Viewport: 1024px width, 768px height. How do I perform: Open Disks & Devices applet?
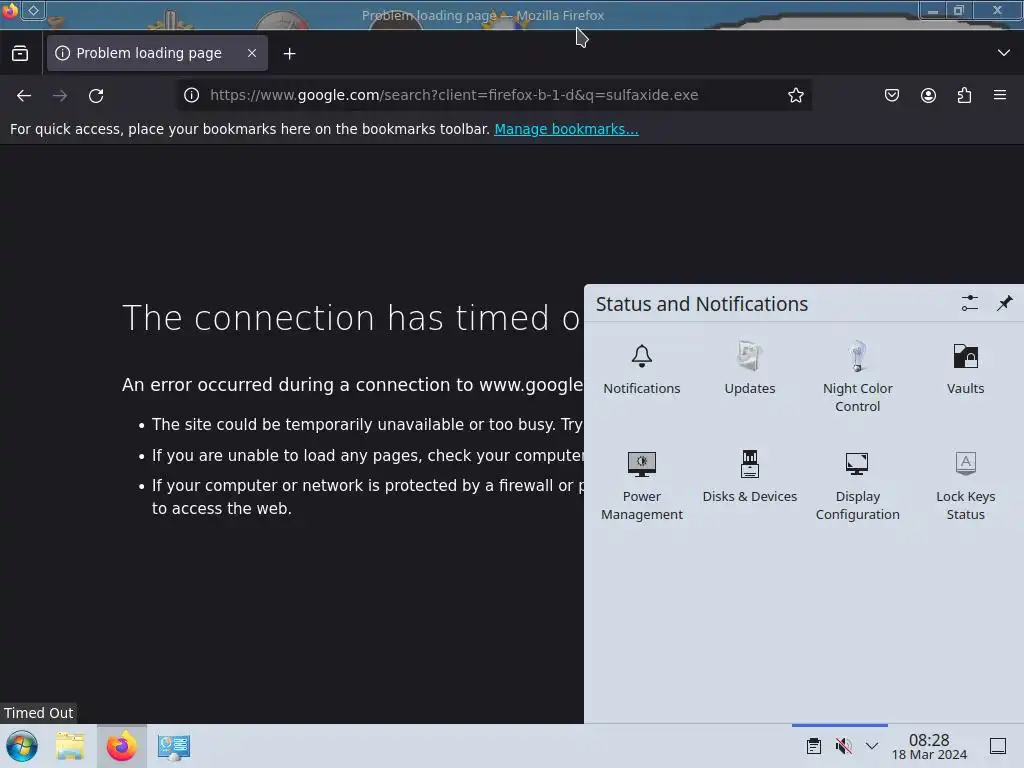749,477
